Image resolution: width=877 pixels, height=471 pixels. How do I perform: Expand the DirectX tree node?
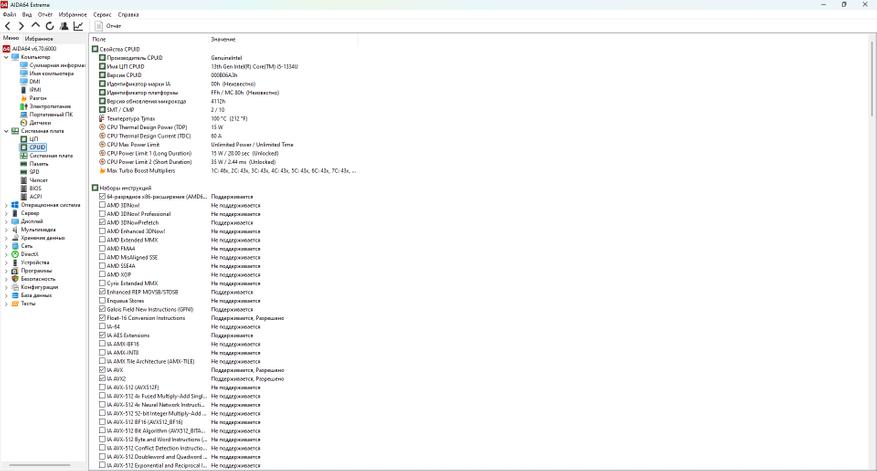coord(6,254)
